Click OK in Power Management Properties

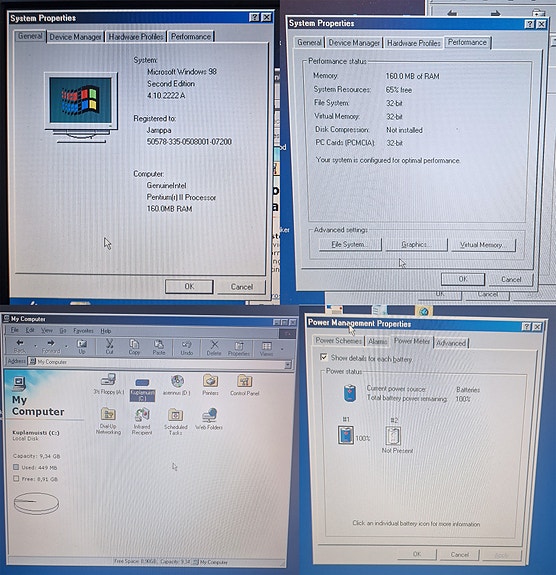point(417,554)
